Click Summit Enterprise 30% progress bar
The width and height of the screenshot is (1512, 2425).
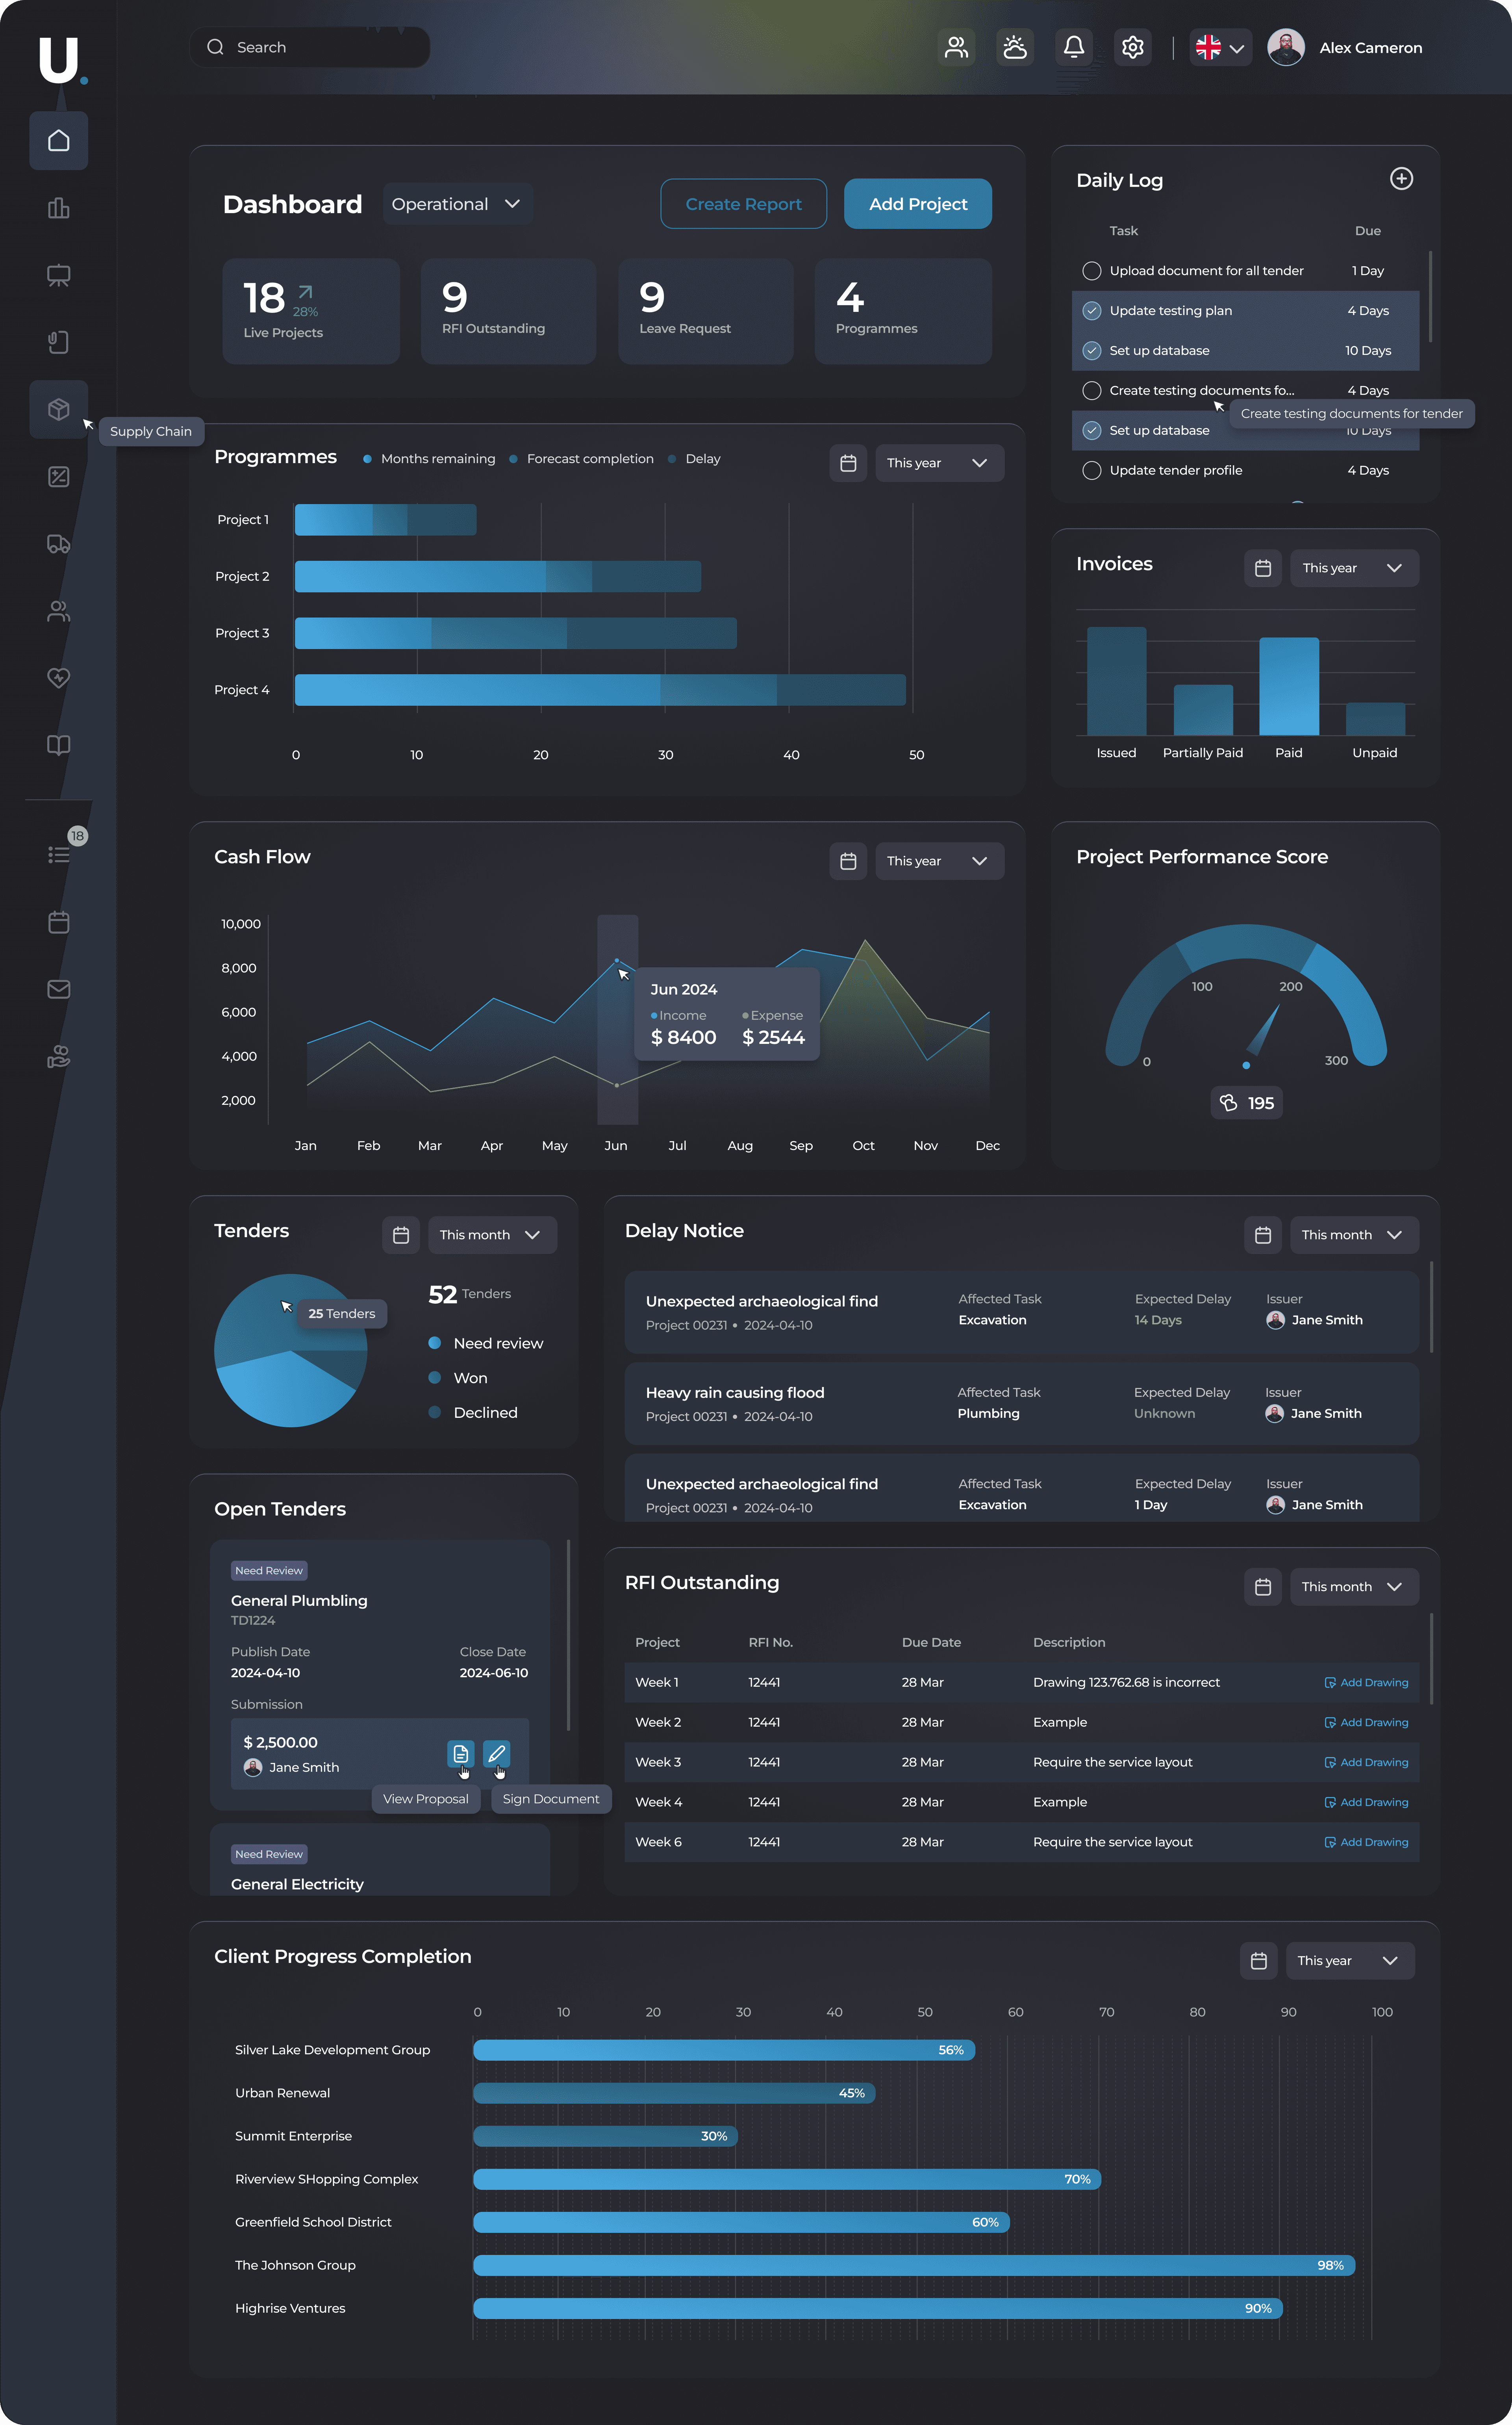[605, 2136]
